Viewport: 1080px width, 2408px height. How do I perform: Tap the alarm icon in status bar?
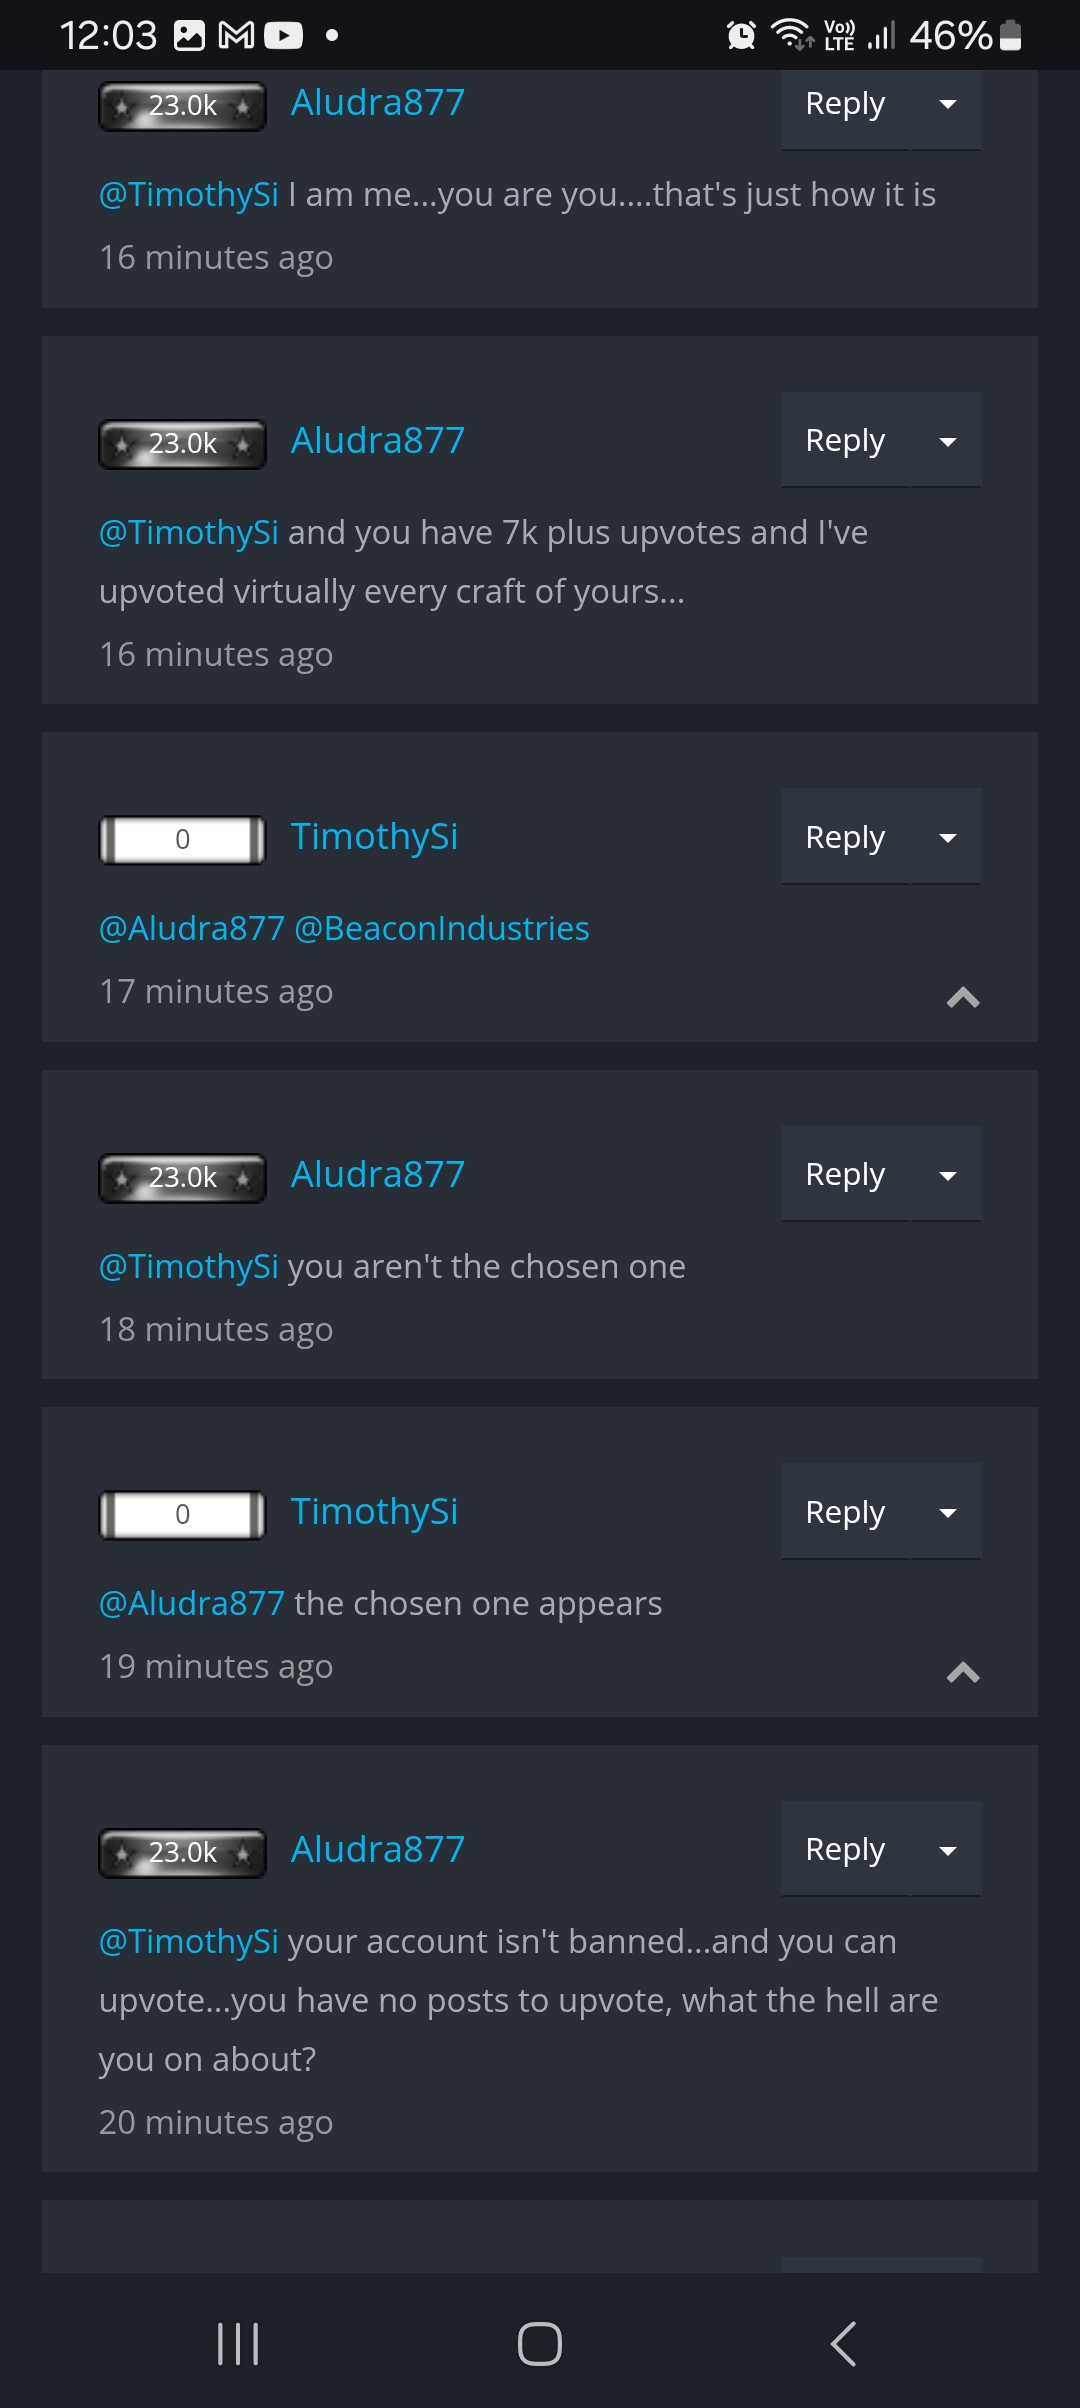coord(741,36)
